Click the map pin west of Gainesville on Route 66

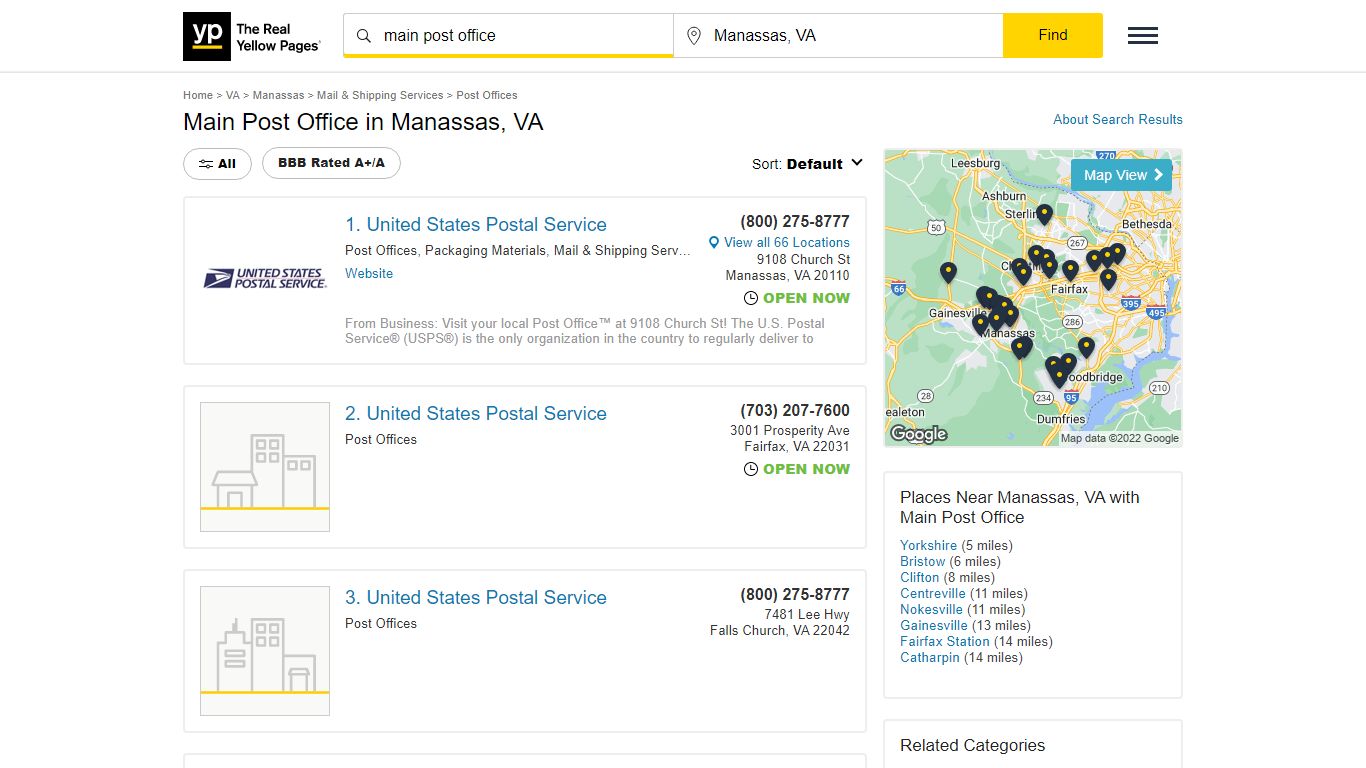(x=948, y=272)
